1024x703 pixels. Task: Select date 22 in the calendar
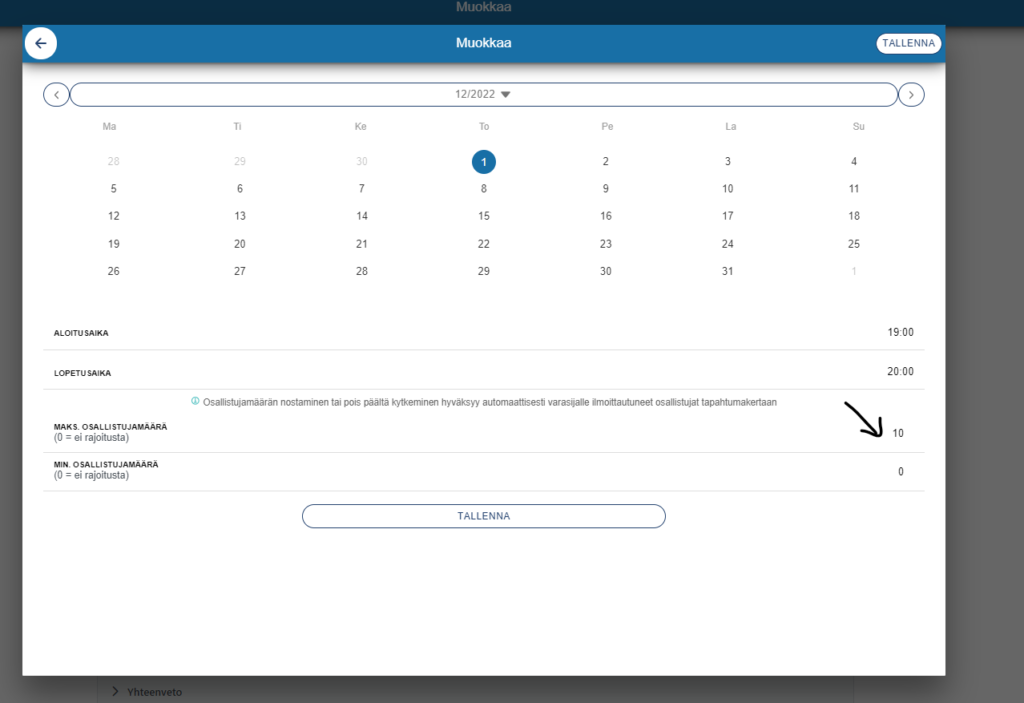pos(484,244)
